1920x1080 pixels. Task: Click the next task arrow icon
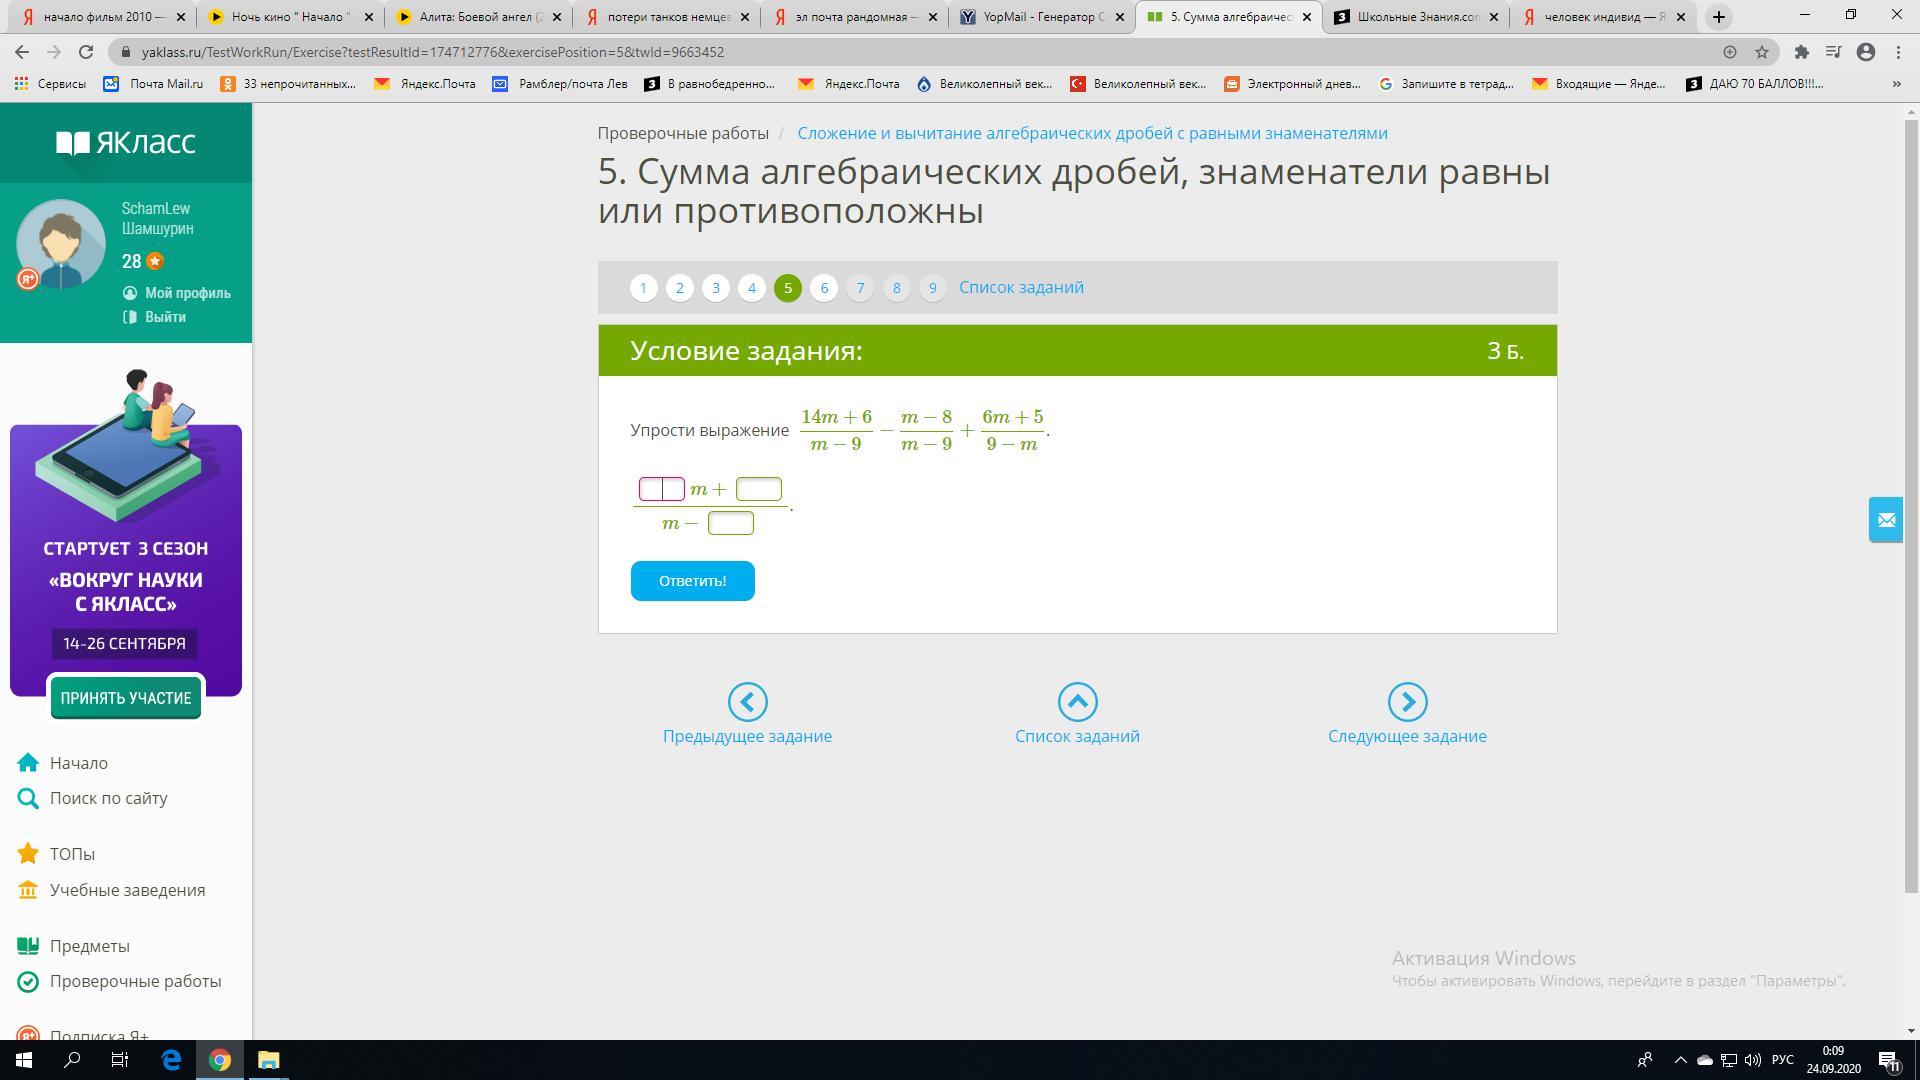tap(1407, 702)
